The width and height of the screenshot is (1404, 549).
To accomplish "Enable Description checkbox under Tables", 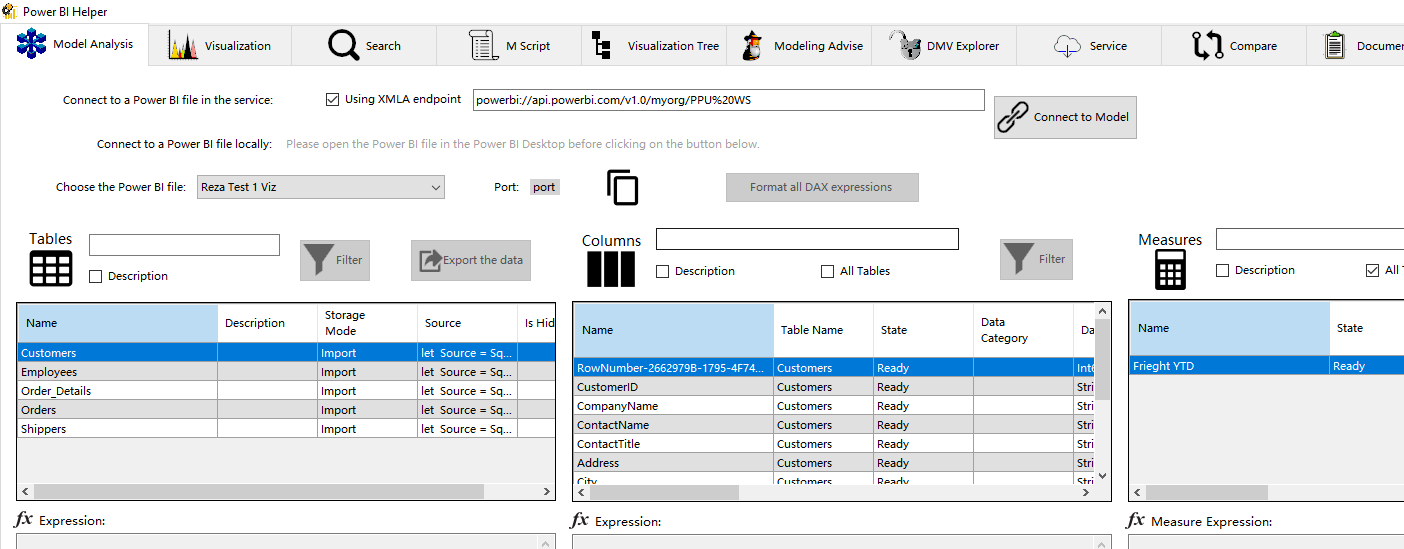I will point(96,277).
